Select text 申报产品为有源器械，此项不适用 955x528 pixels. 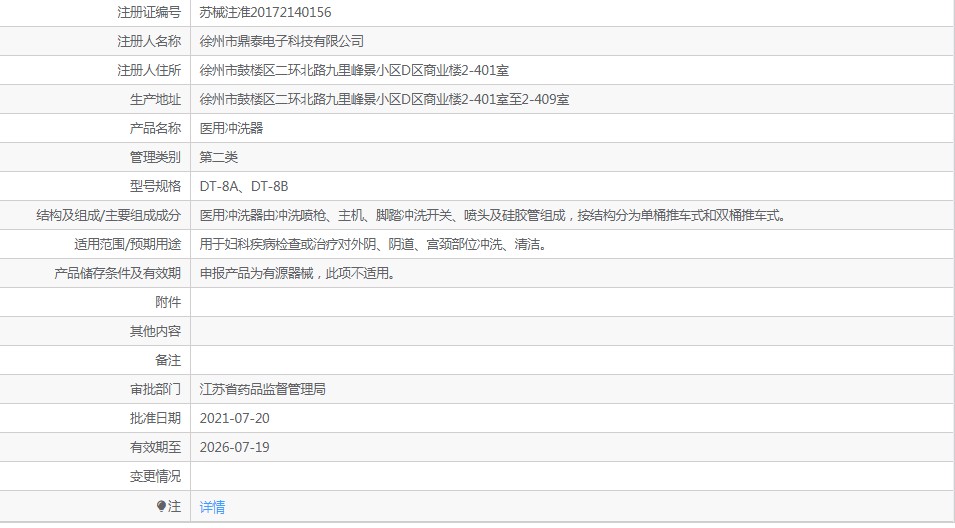tap(297, 273)
